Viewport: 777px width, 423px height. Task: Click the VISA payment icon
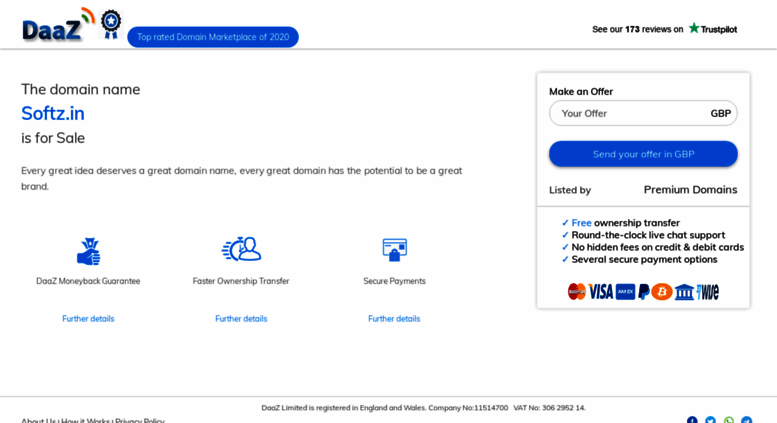click(x=601, y=292)
